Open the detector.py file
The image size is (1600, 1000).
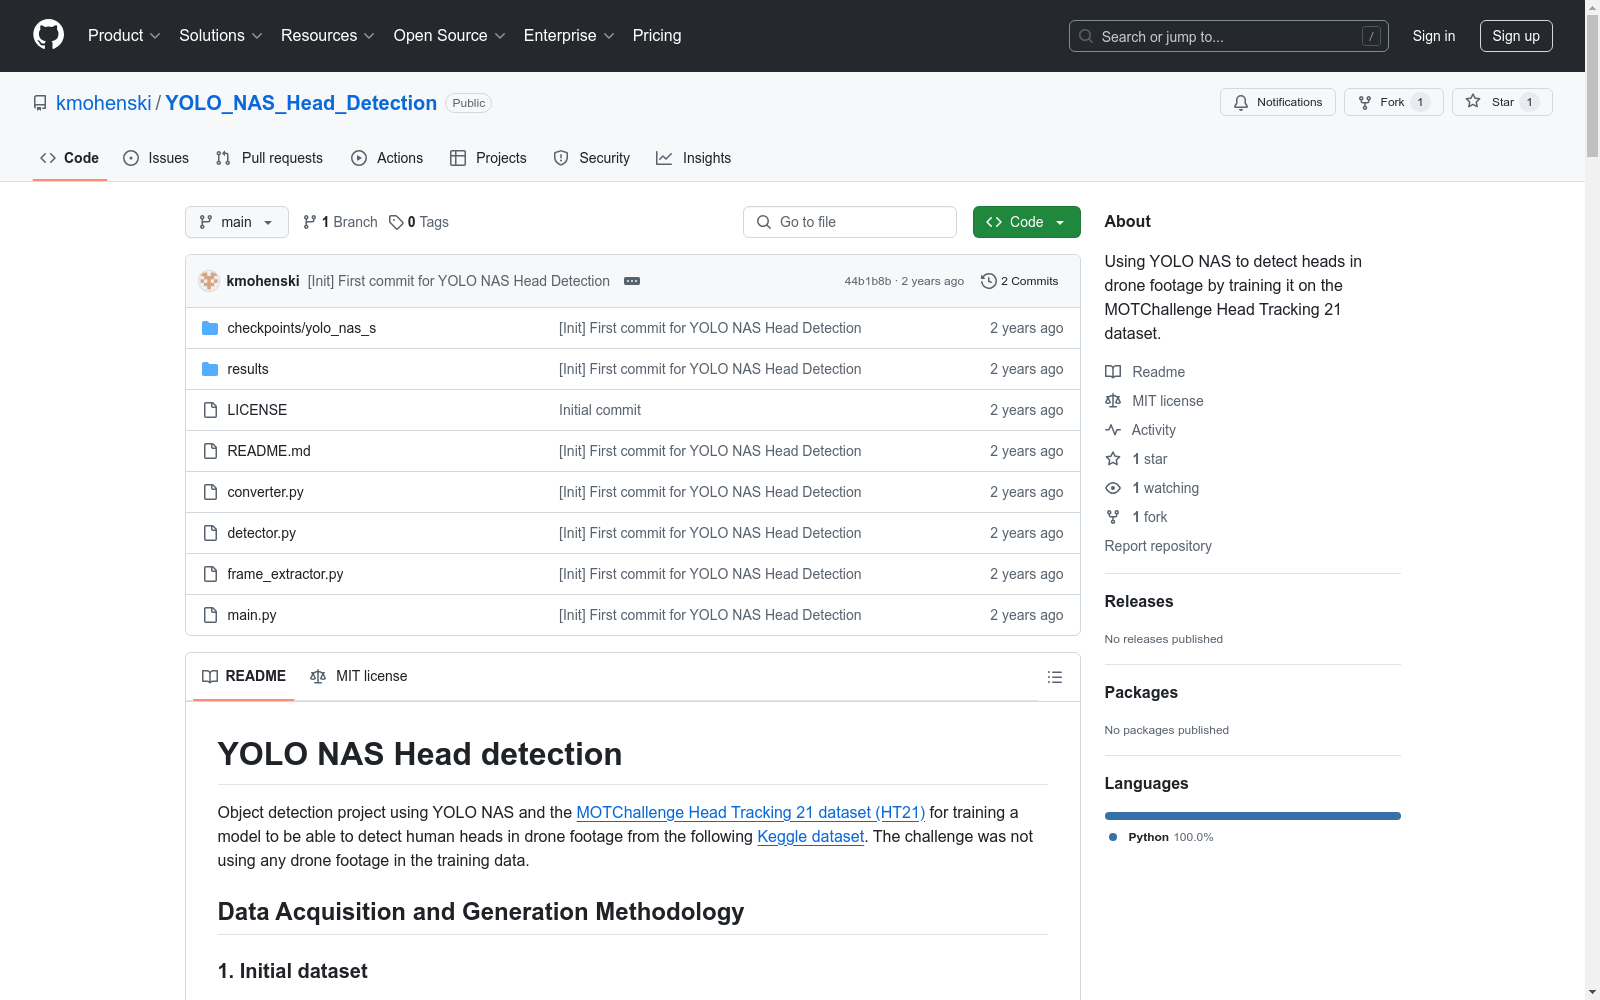coord(261,533)
